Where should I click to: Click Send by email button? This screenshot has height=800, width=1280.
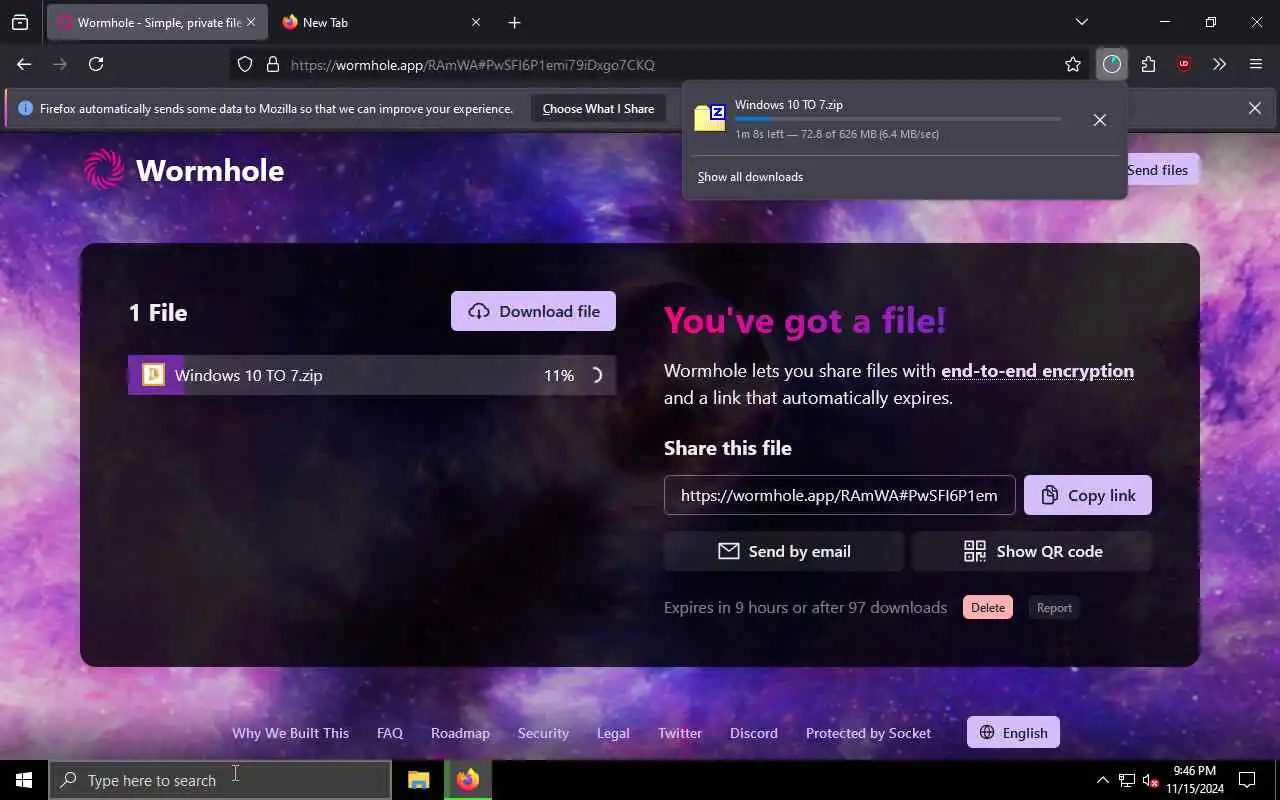pos(784,551)
